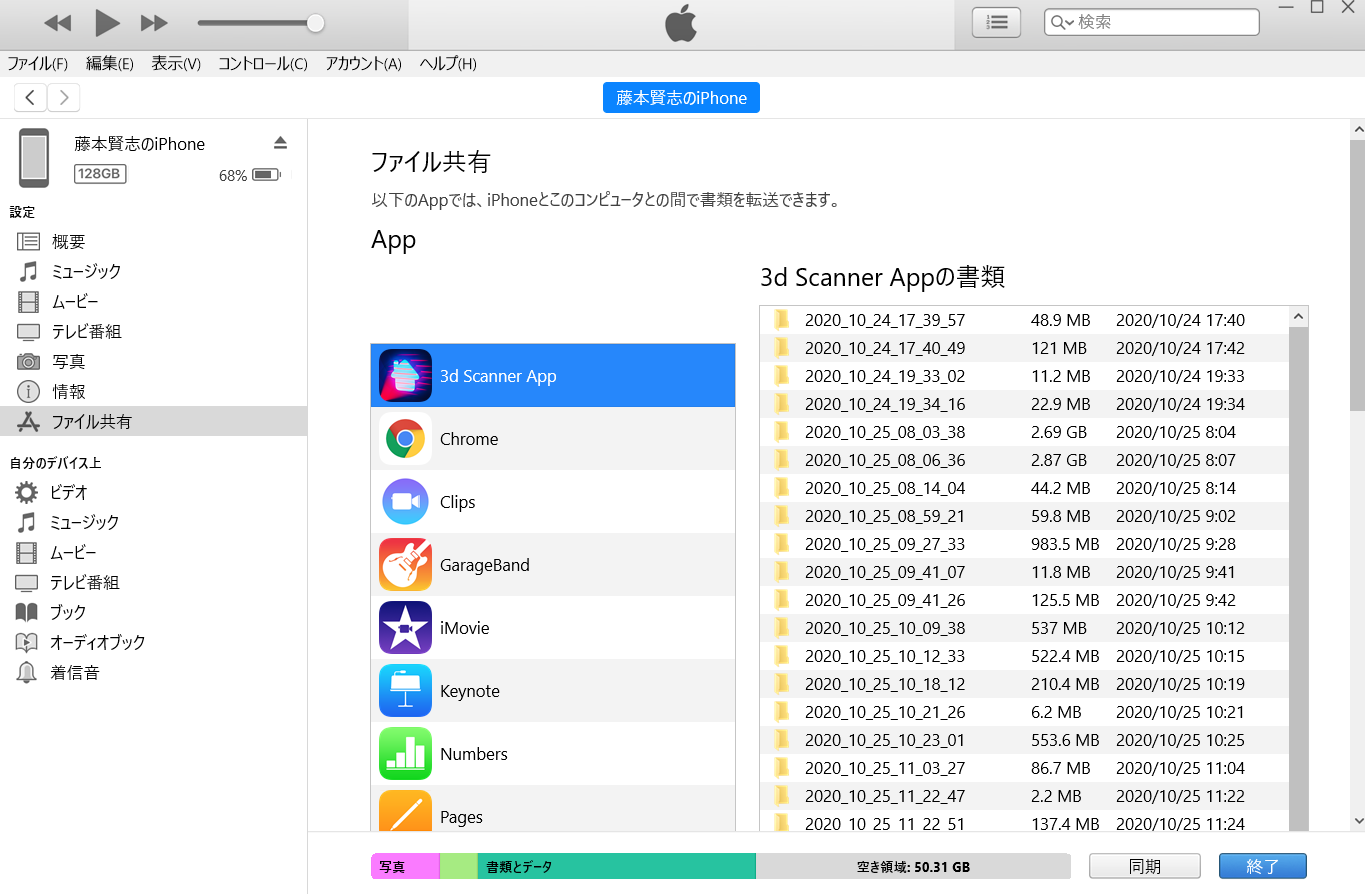
Task: Click the 終了 done button
Action: 1263,867
